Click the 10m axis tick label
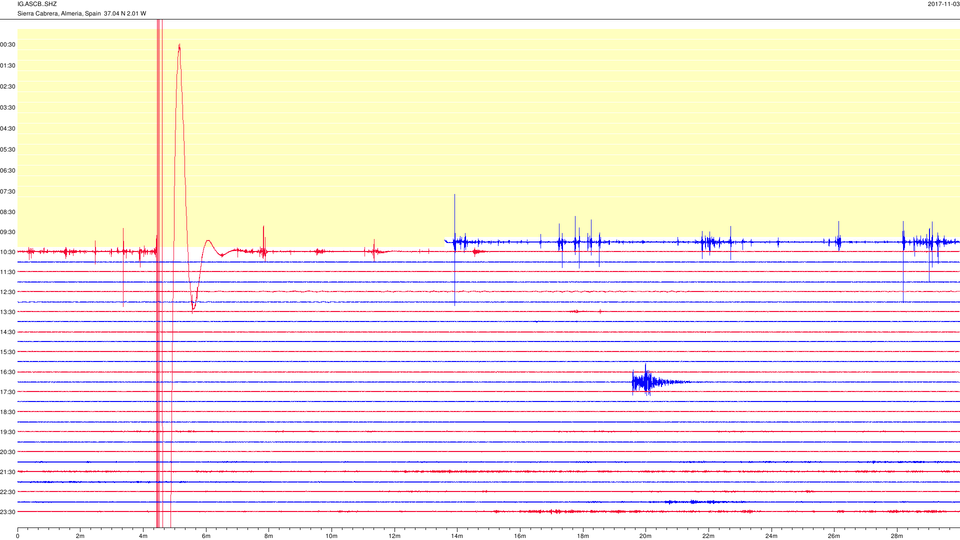Screen dimensions: 960x540 tap(331, 536)
